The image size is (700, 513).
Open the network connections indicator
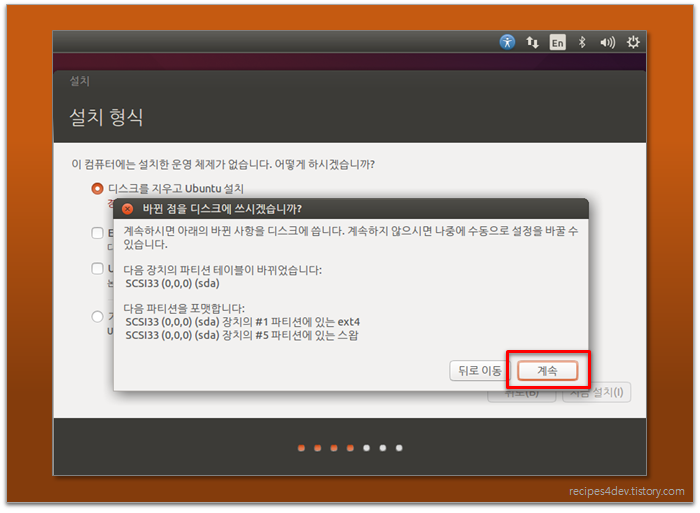point(532,42)
